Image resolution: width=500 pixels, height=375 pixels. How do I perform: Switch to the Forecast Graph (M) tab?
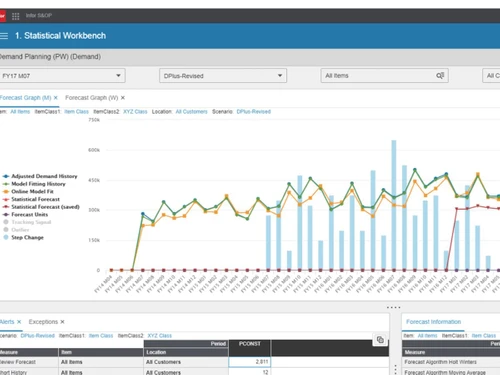click(26, 98)
